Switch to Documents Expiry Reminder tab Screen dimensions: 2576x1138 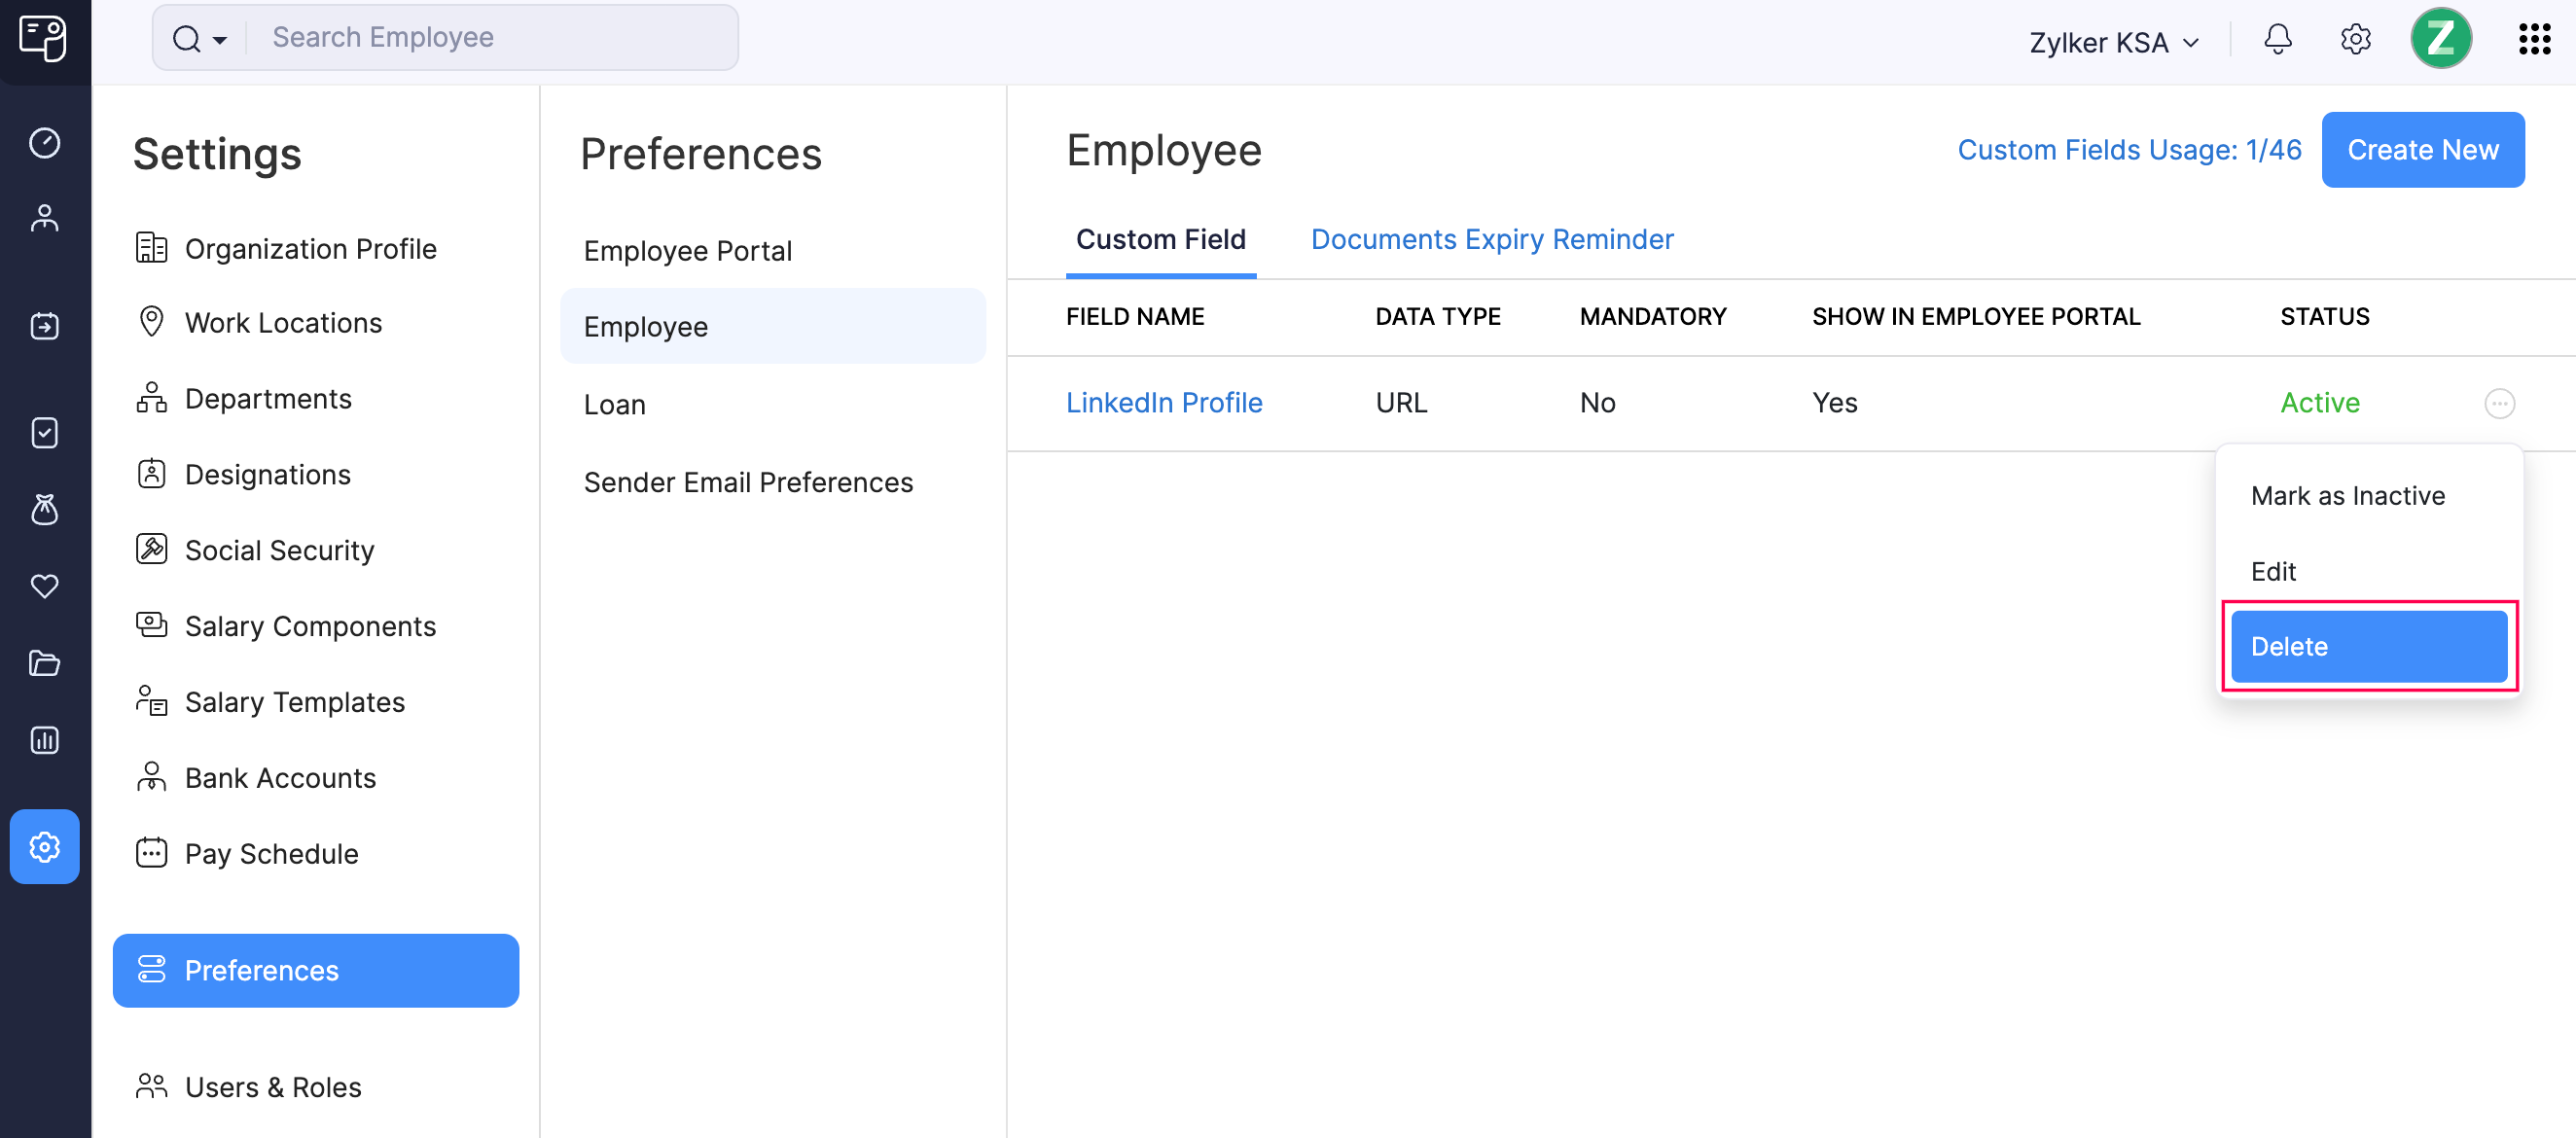(x=1491, y=238)
